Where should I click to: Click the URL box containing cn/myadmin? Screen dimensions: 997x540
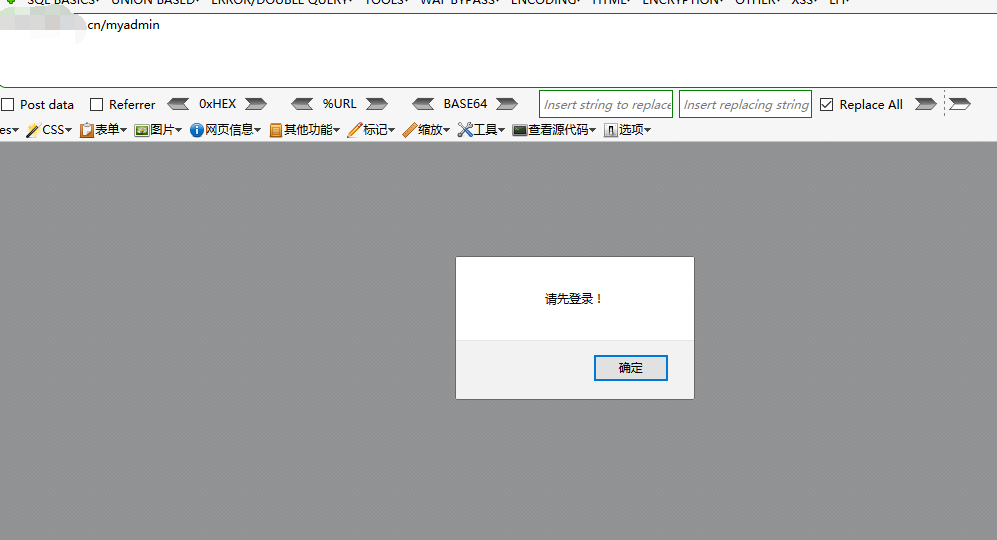(x=498, y=50)
